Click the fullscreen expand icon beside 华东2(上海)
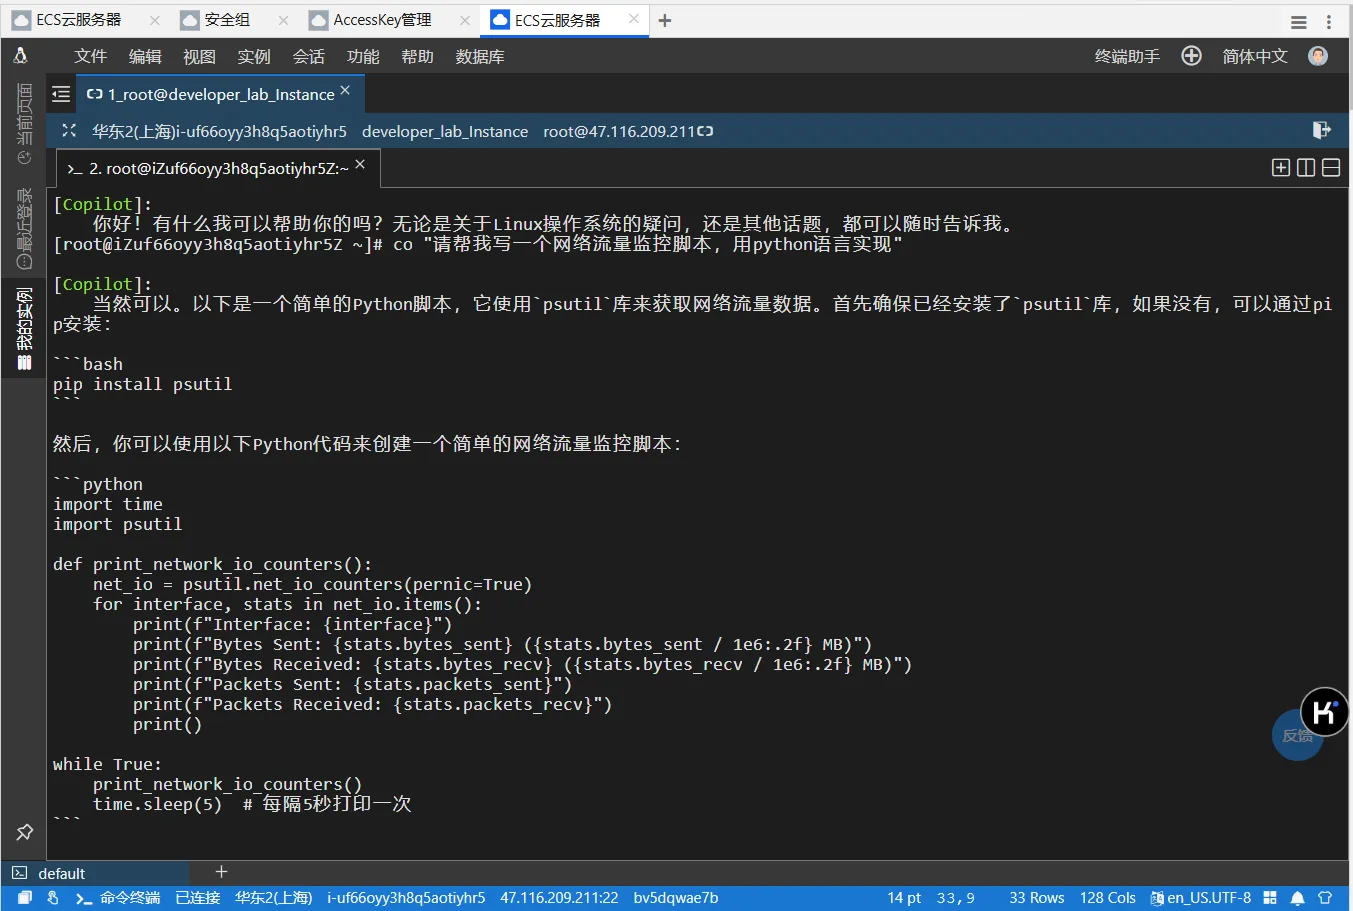Viewport: 1353px width, 911px height. [69, 131]
